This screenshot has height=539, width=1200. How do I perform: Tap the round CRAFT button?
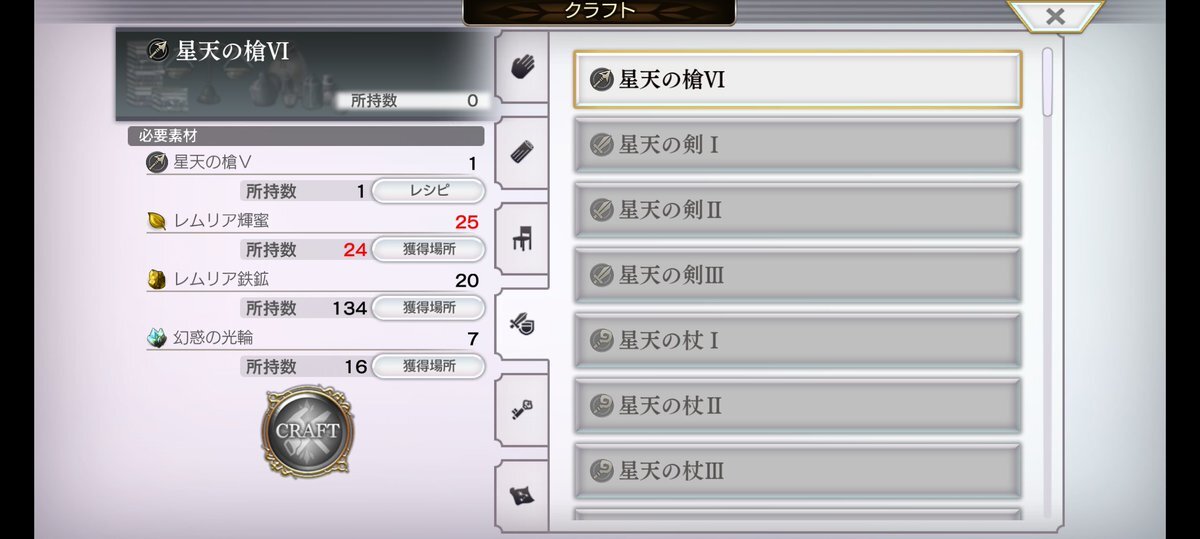pyautogui.click(x=308, y=432)
